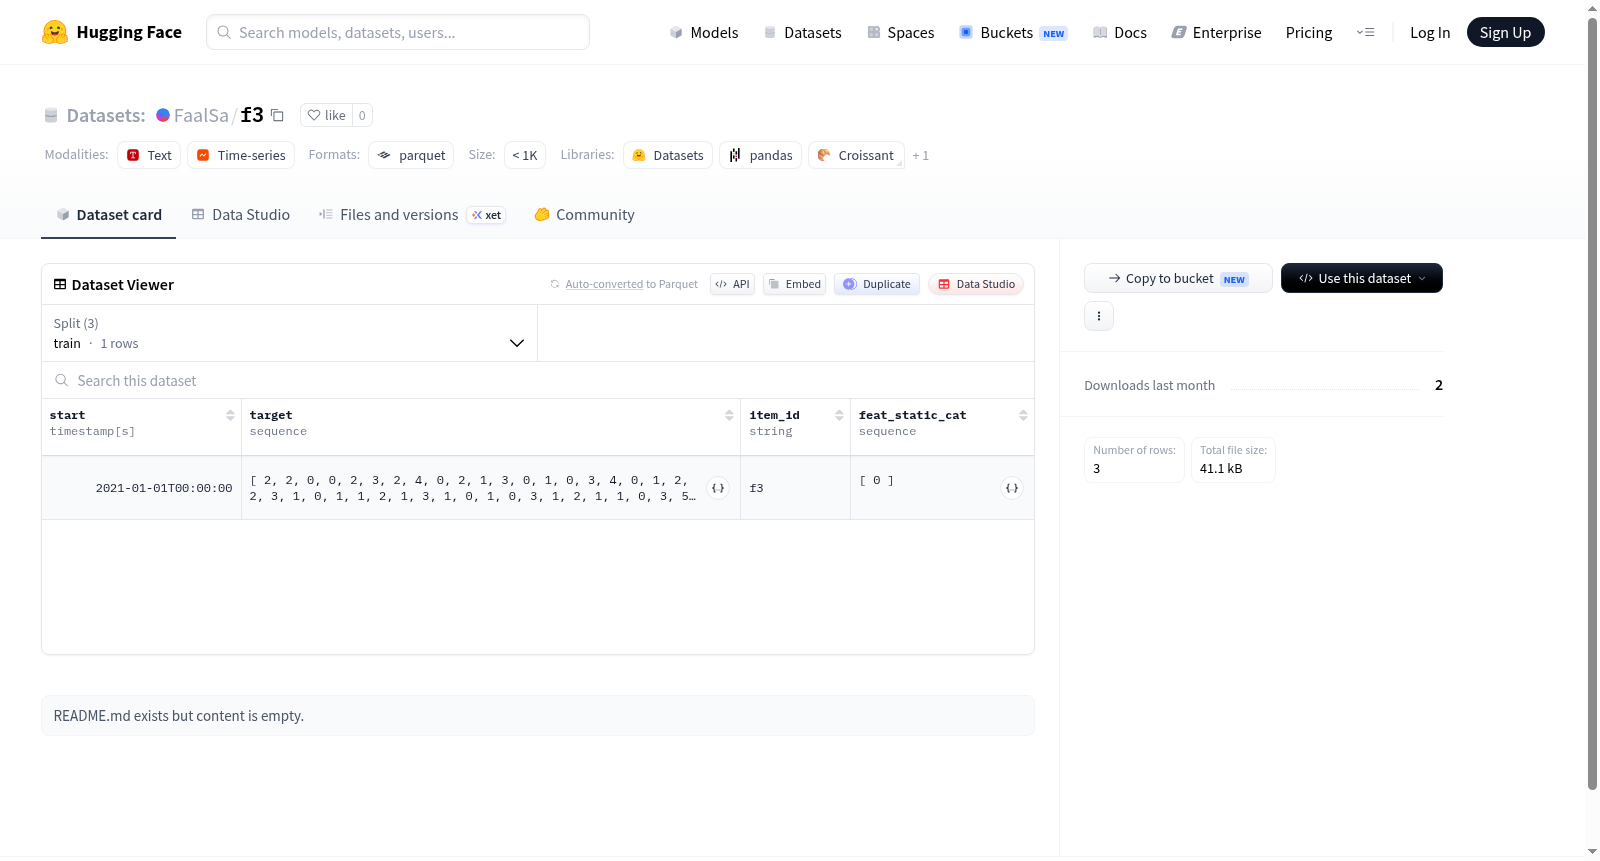The height and width of the screenshot is (861, 1600).
Task: Click the like count 0
Action: point(362,115)
